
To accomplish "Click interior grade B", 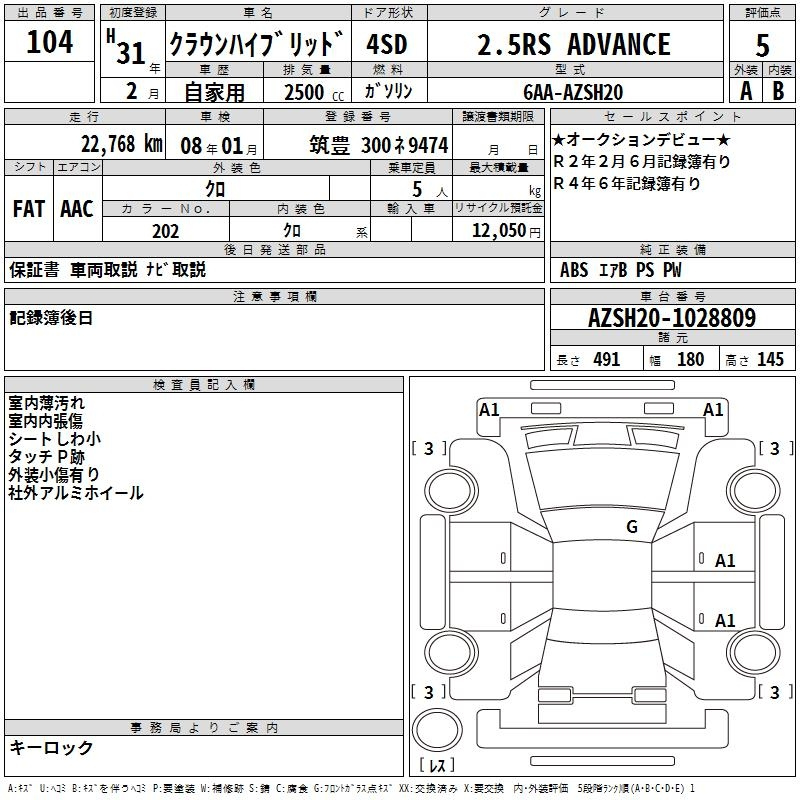I will (x=778, y=91).
